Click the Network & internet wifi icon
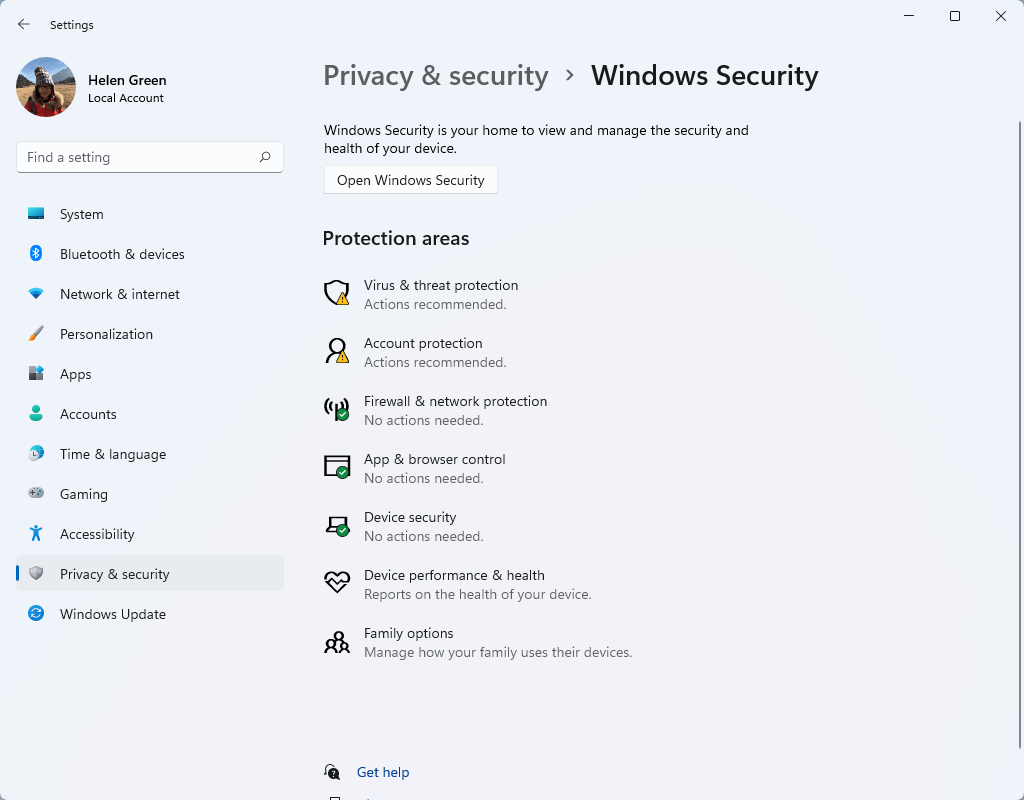 tap(36, 294)
